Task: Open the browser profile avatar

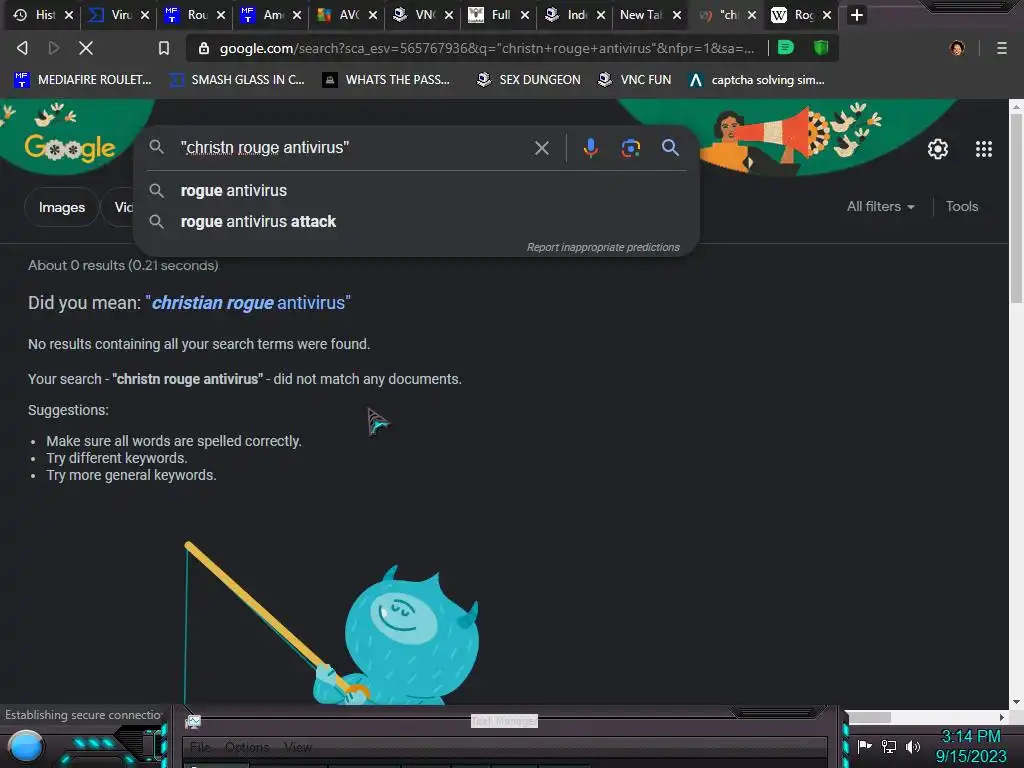Action: (957, 48)
